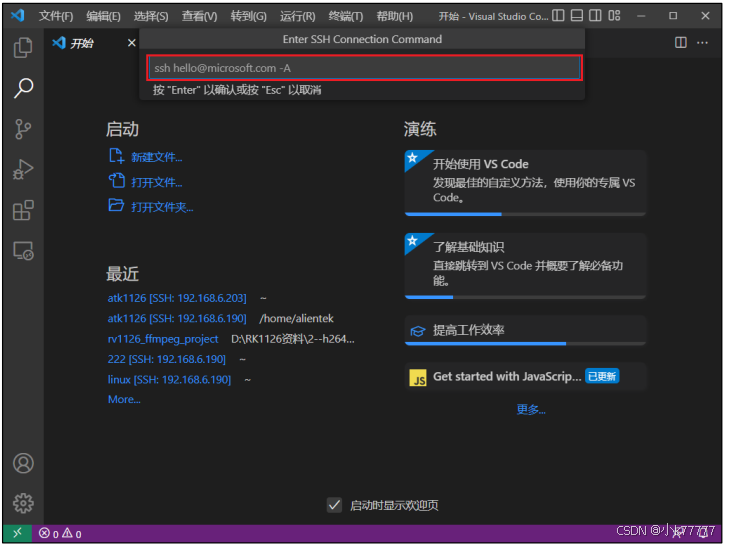Viewport: 733px width, 544px height.
Task: Click the 新建文件... link
Action: (x=157, y=157)
